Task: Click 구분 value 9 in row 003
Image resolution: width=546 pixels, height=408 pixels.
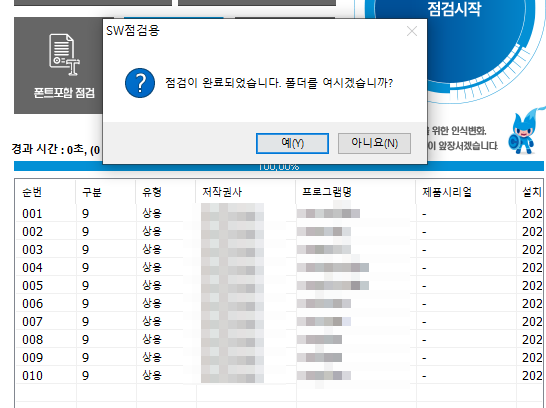Action: point(85,250)
